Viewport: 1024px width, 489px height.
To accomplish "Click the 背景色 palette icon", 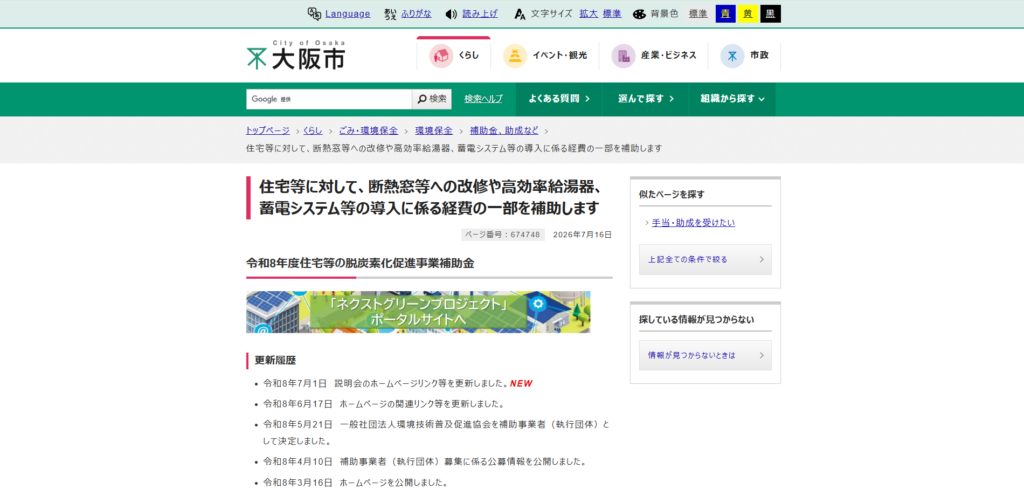I will coord(639,14).
